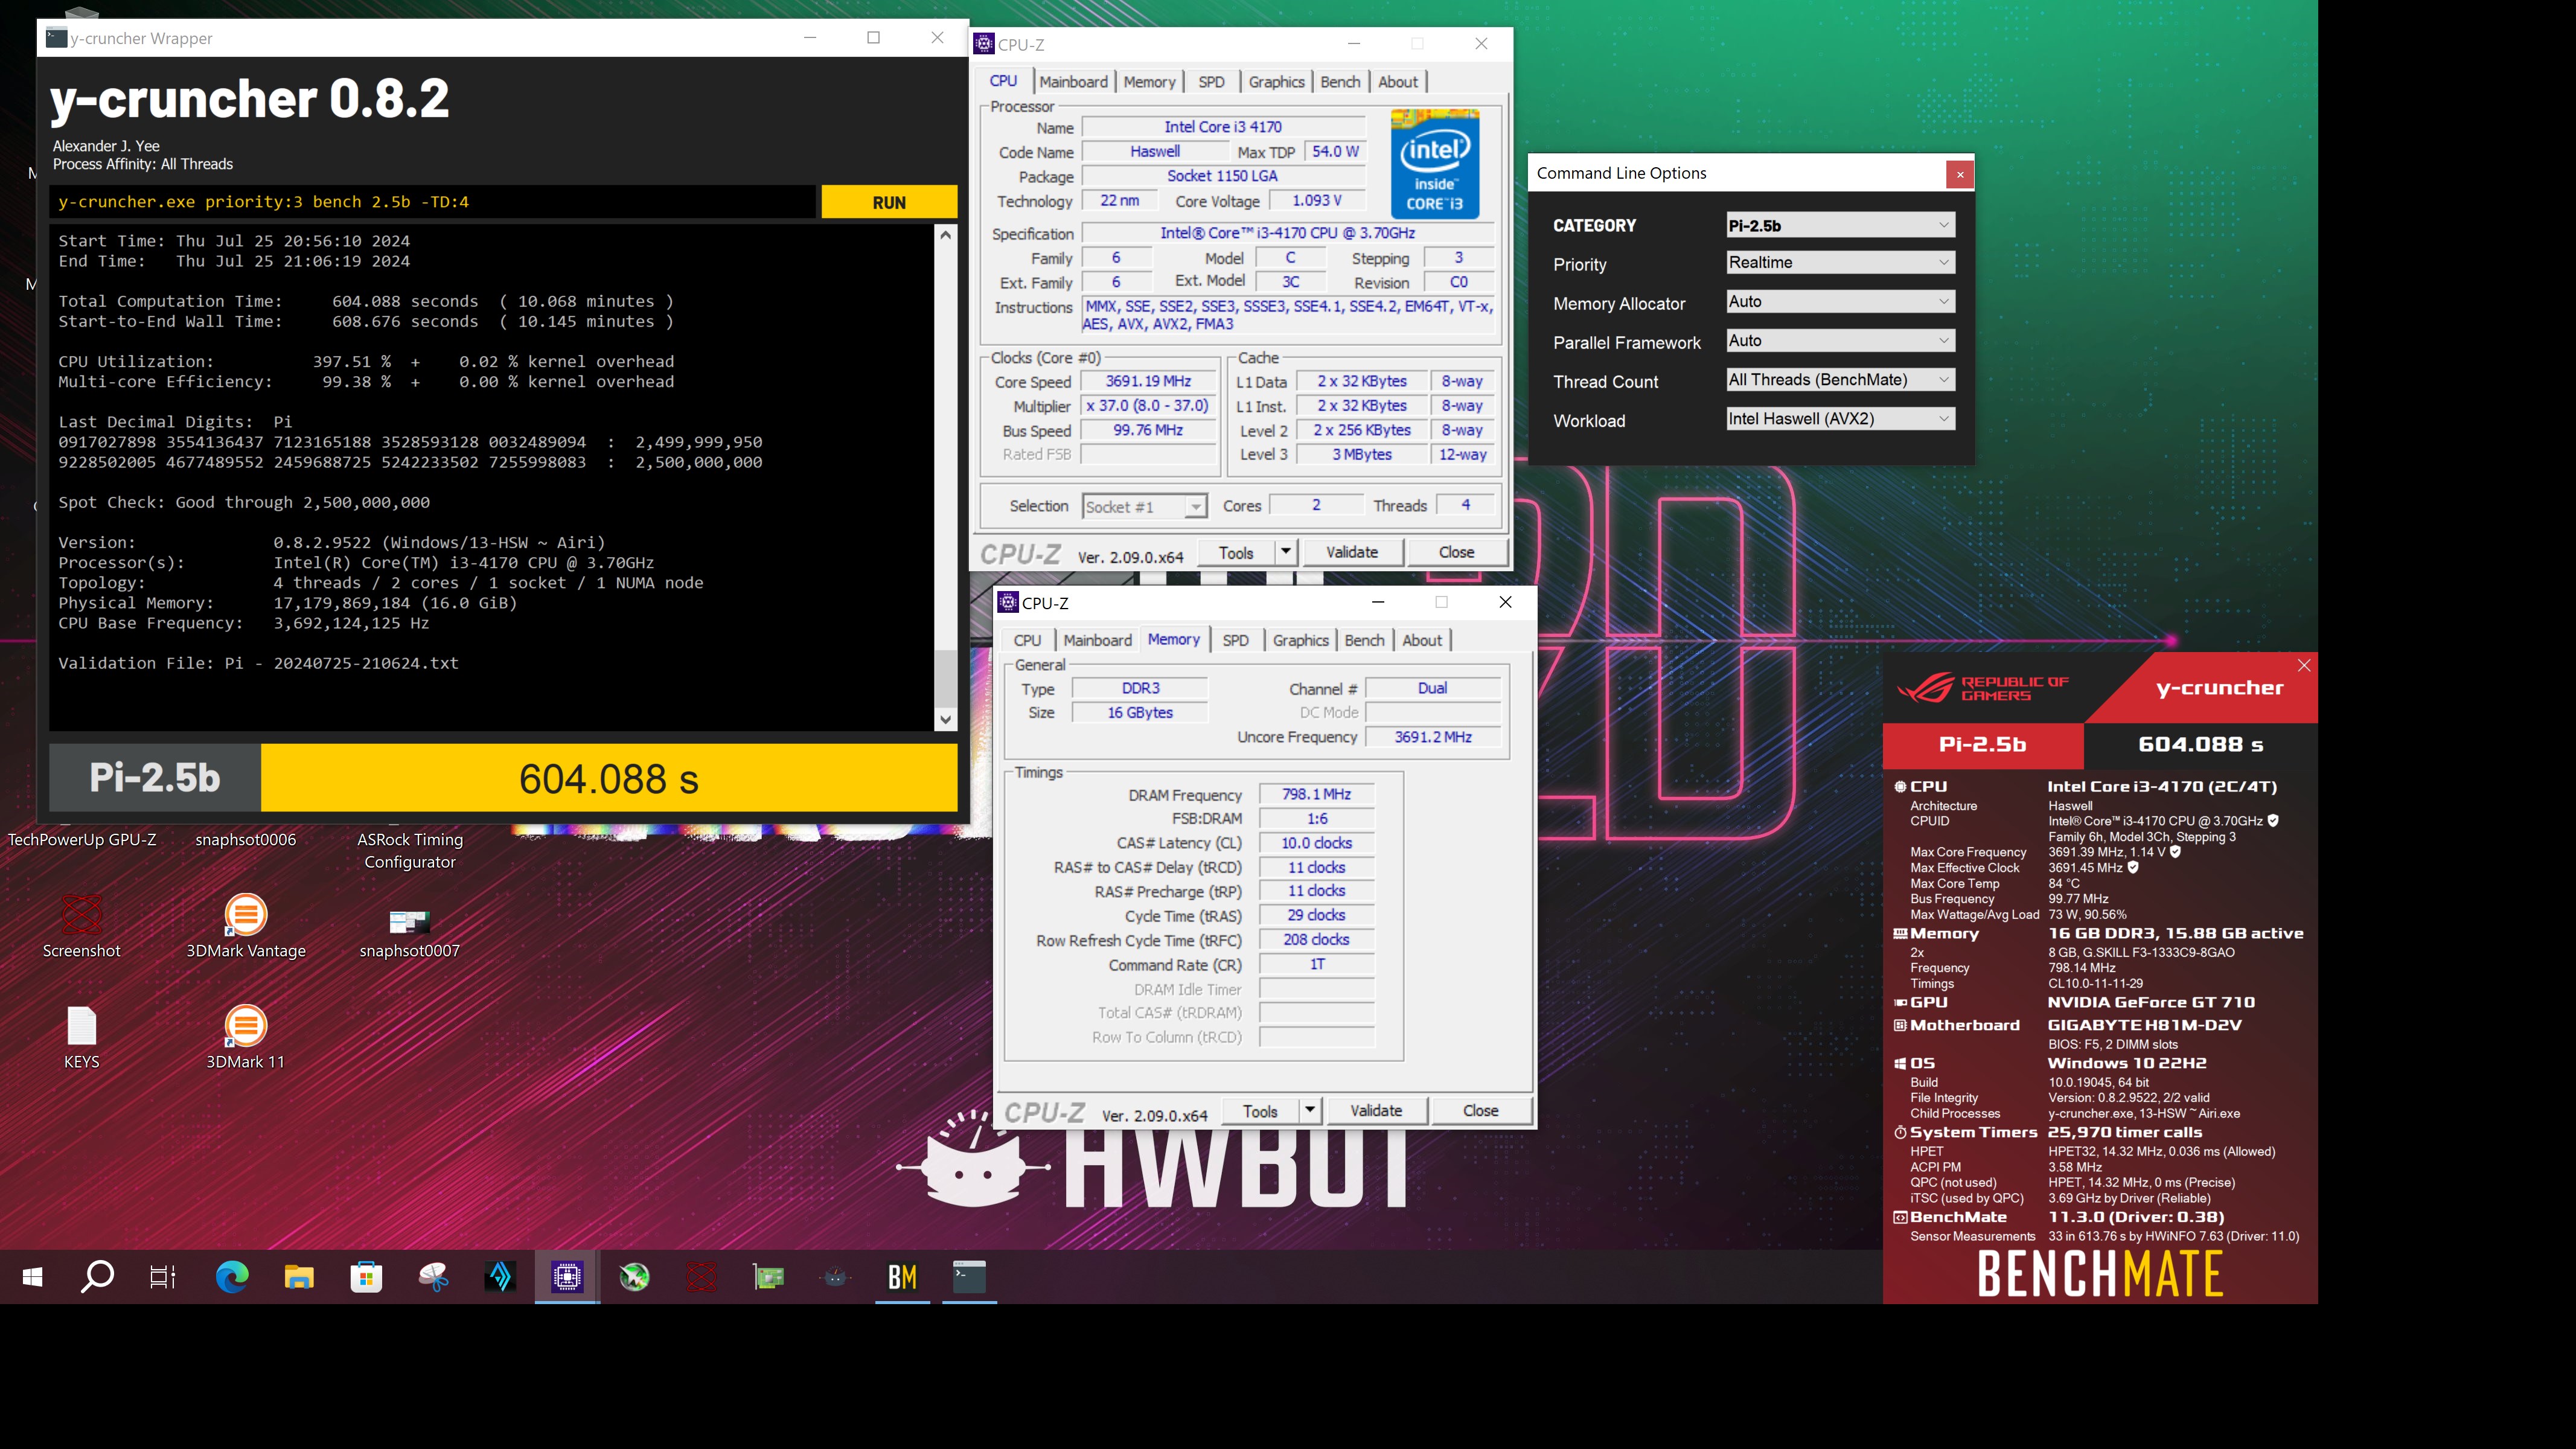Open the Selection Socket #1 dropdown in CPU-Z

(x=1145, y=507)
